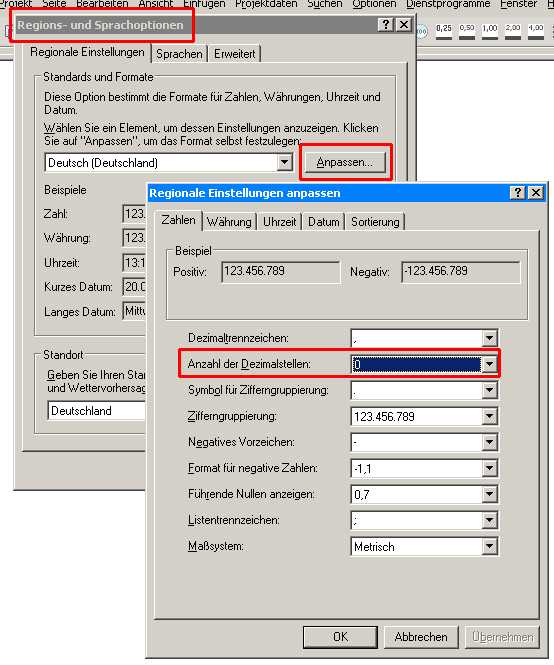554x665 pixels.
Task: Close the Regionale Einstellungen anpassen dialog
Action: coord(535,193)
